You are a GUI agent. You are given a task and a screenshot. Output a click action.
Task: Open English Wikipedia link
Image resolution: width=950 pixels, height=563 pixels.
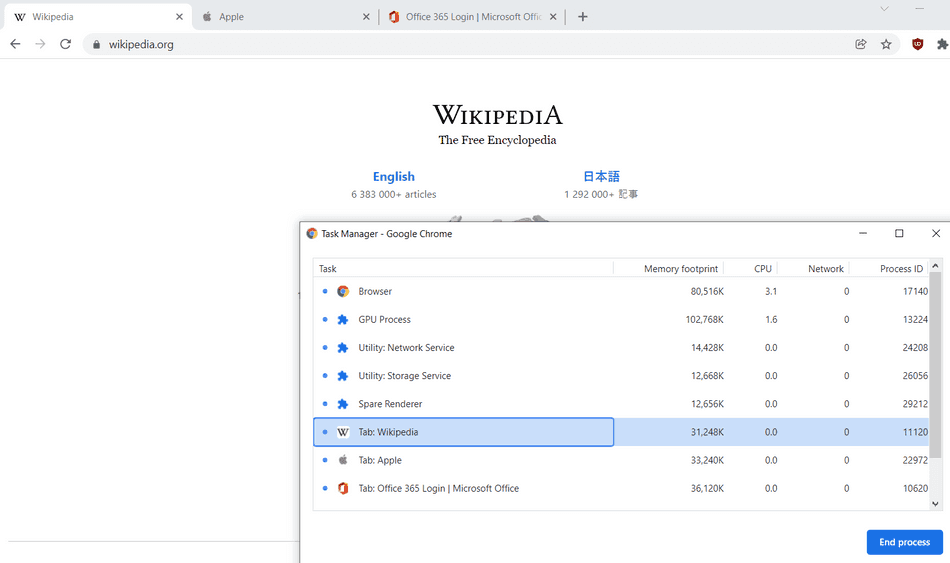click(394, 176)
